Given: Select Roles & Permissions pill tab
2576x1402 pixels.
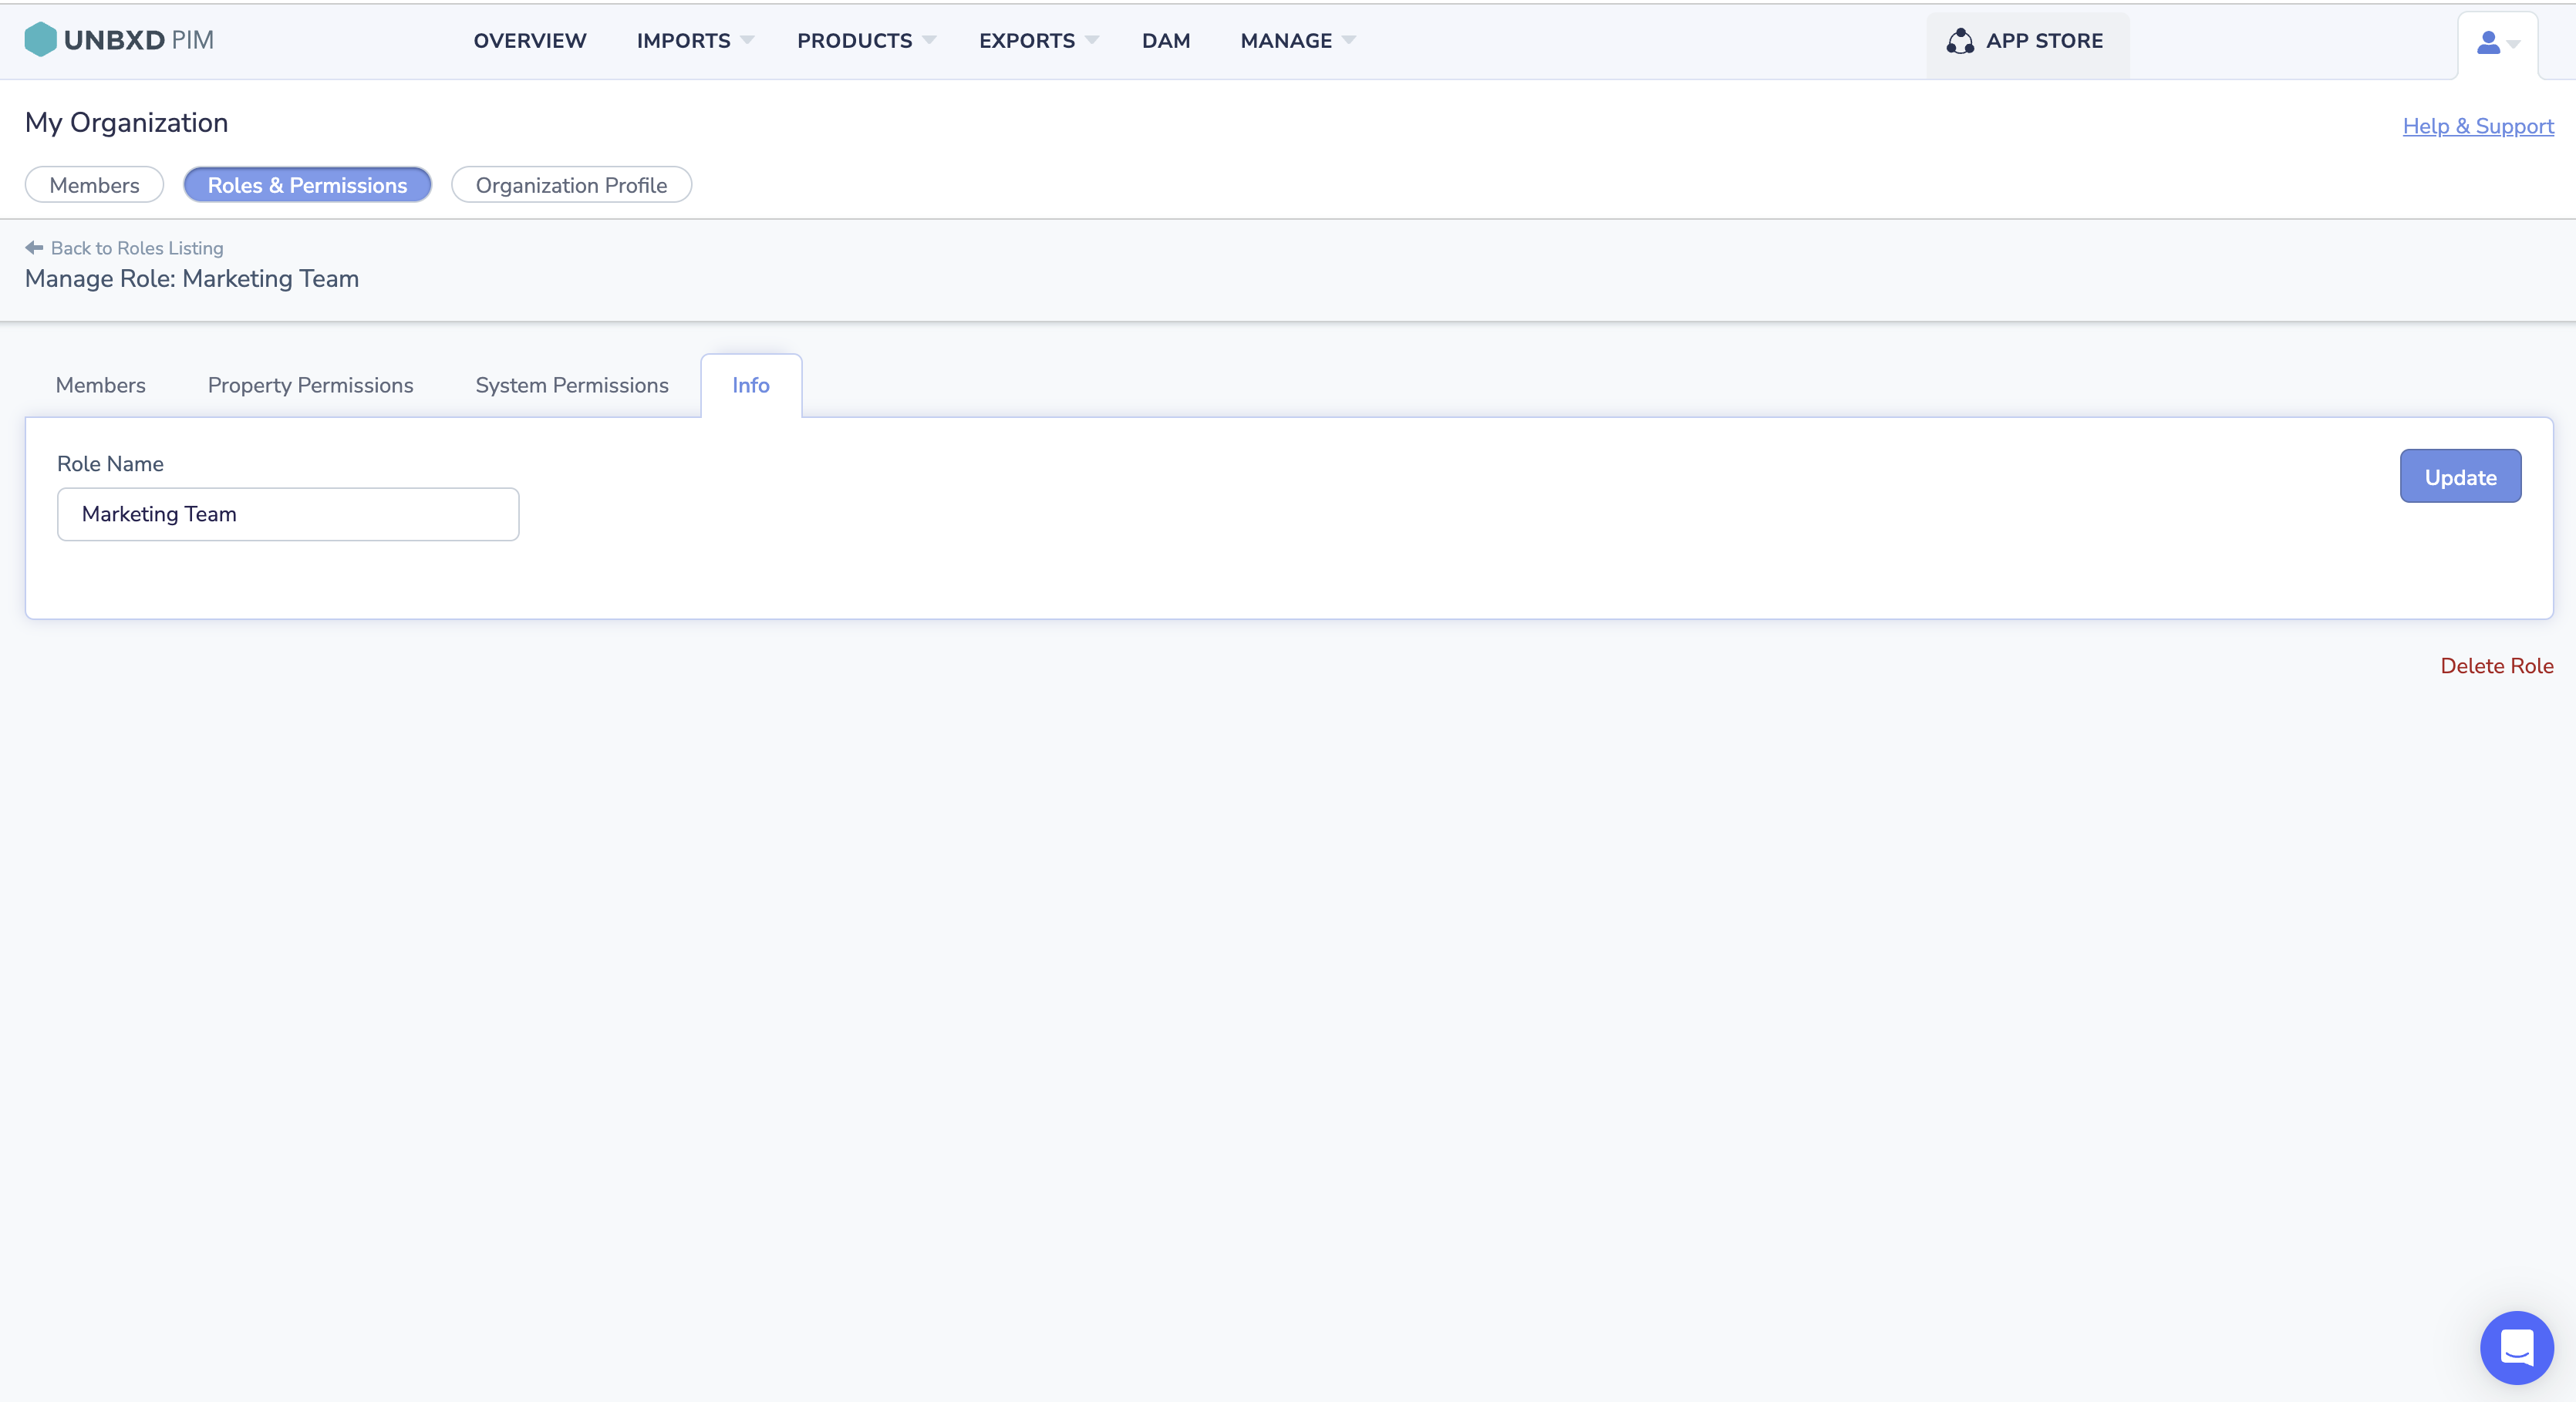Looking at the screenshot, I should tap(307, 185).
